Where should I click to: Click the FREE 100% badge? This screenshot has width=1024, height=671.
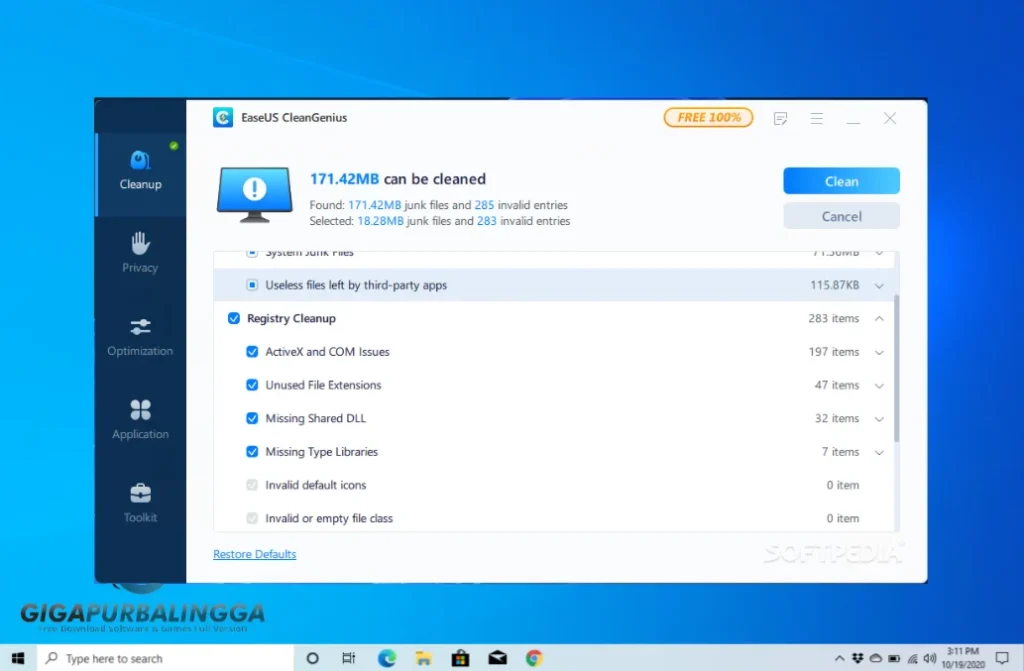708,117
